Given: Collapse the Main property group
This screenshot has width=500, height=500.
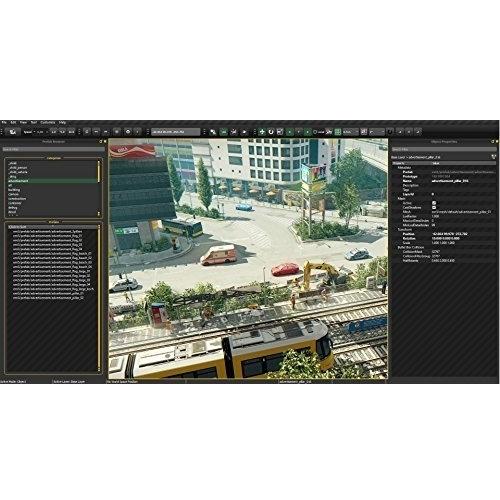Looking at the screenshot, I should tap(401, 198).
